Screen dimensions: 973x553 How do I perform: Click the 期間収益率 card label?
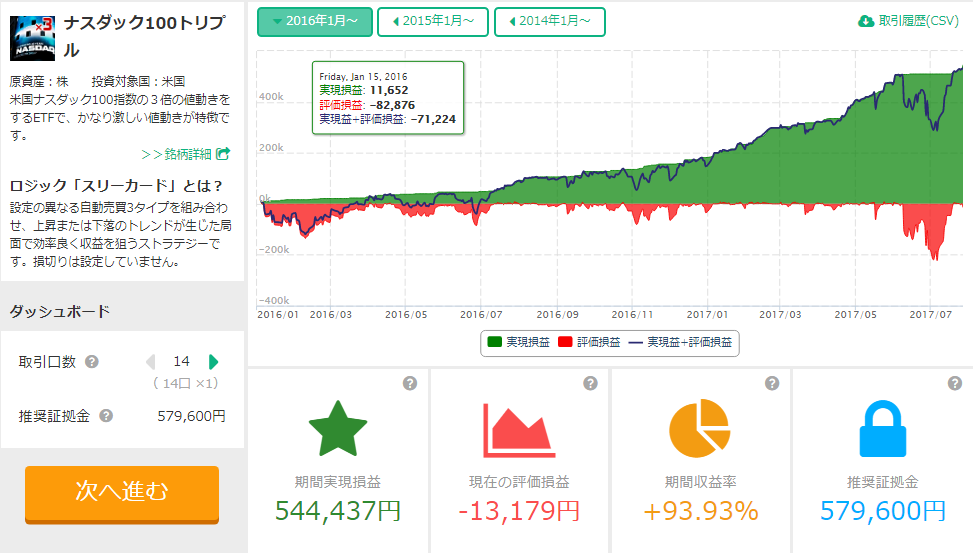[700, 482]
